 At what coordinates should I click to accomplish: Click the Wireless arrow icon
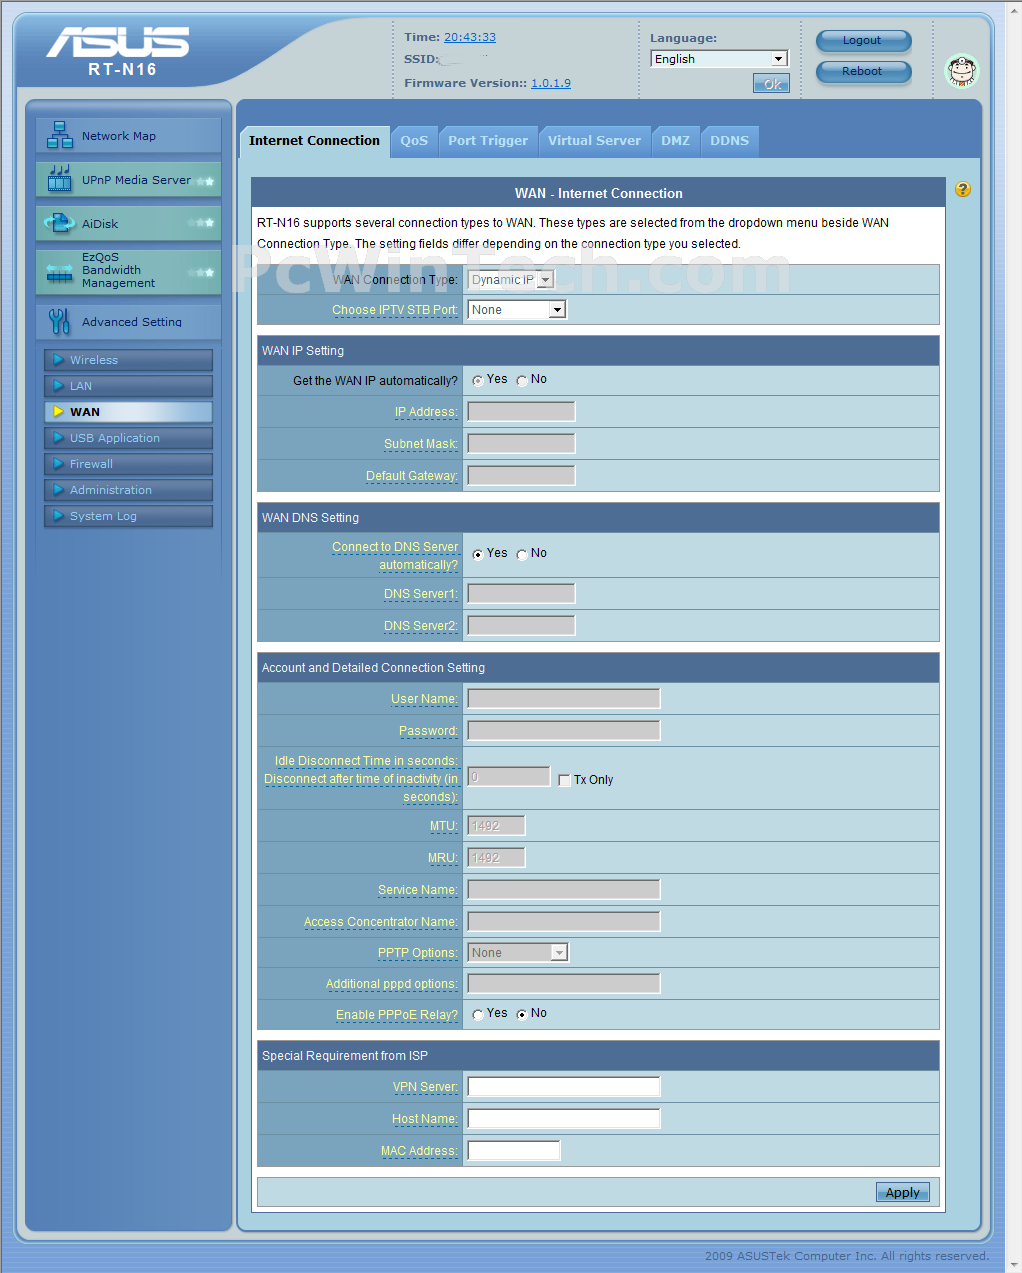tap(59, 359)
